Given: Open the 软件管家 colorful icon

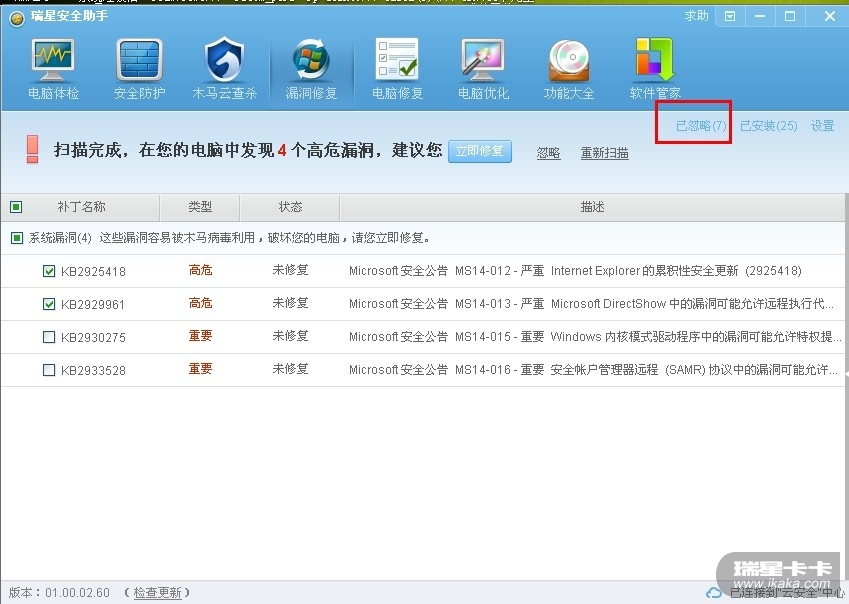Looking at the screenshot, I should pyautogui.click(x=654, y=58).
